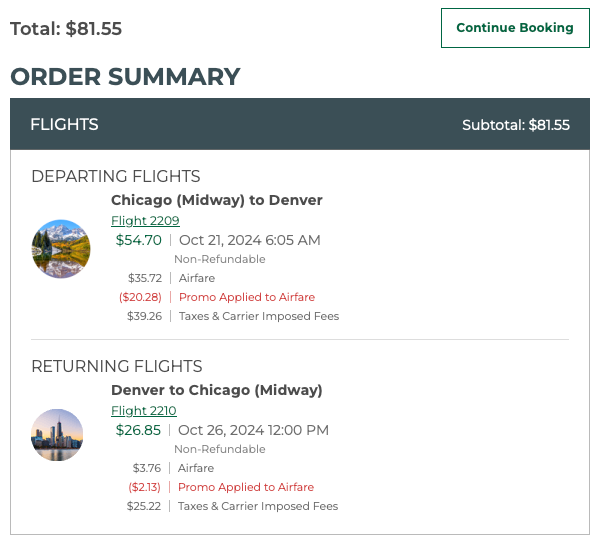
Task: Click the Oct 26, 2024 12:00 PM date
Action: pos(253,430)
